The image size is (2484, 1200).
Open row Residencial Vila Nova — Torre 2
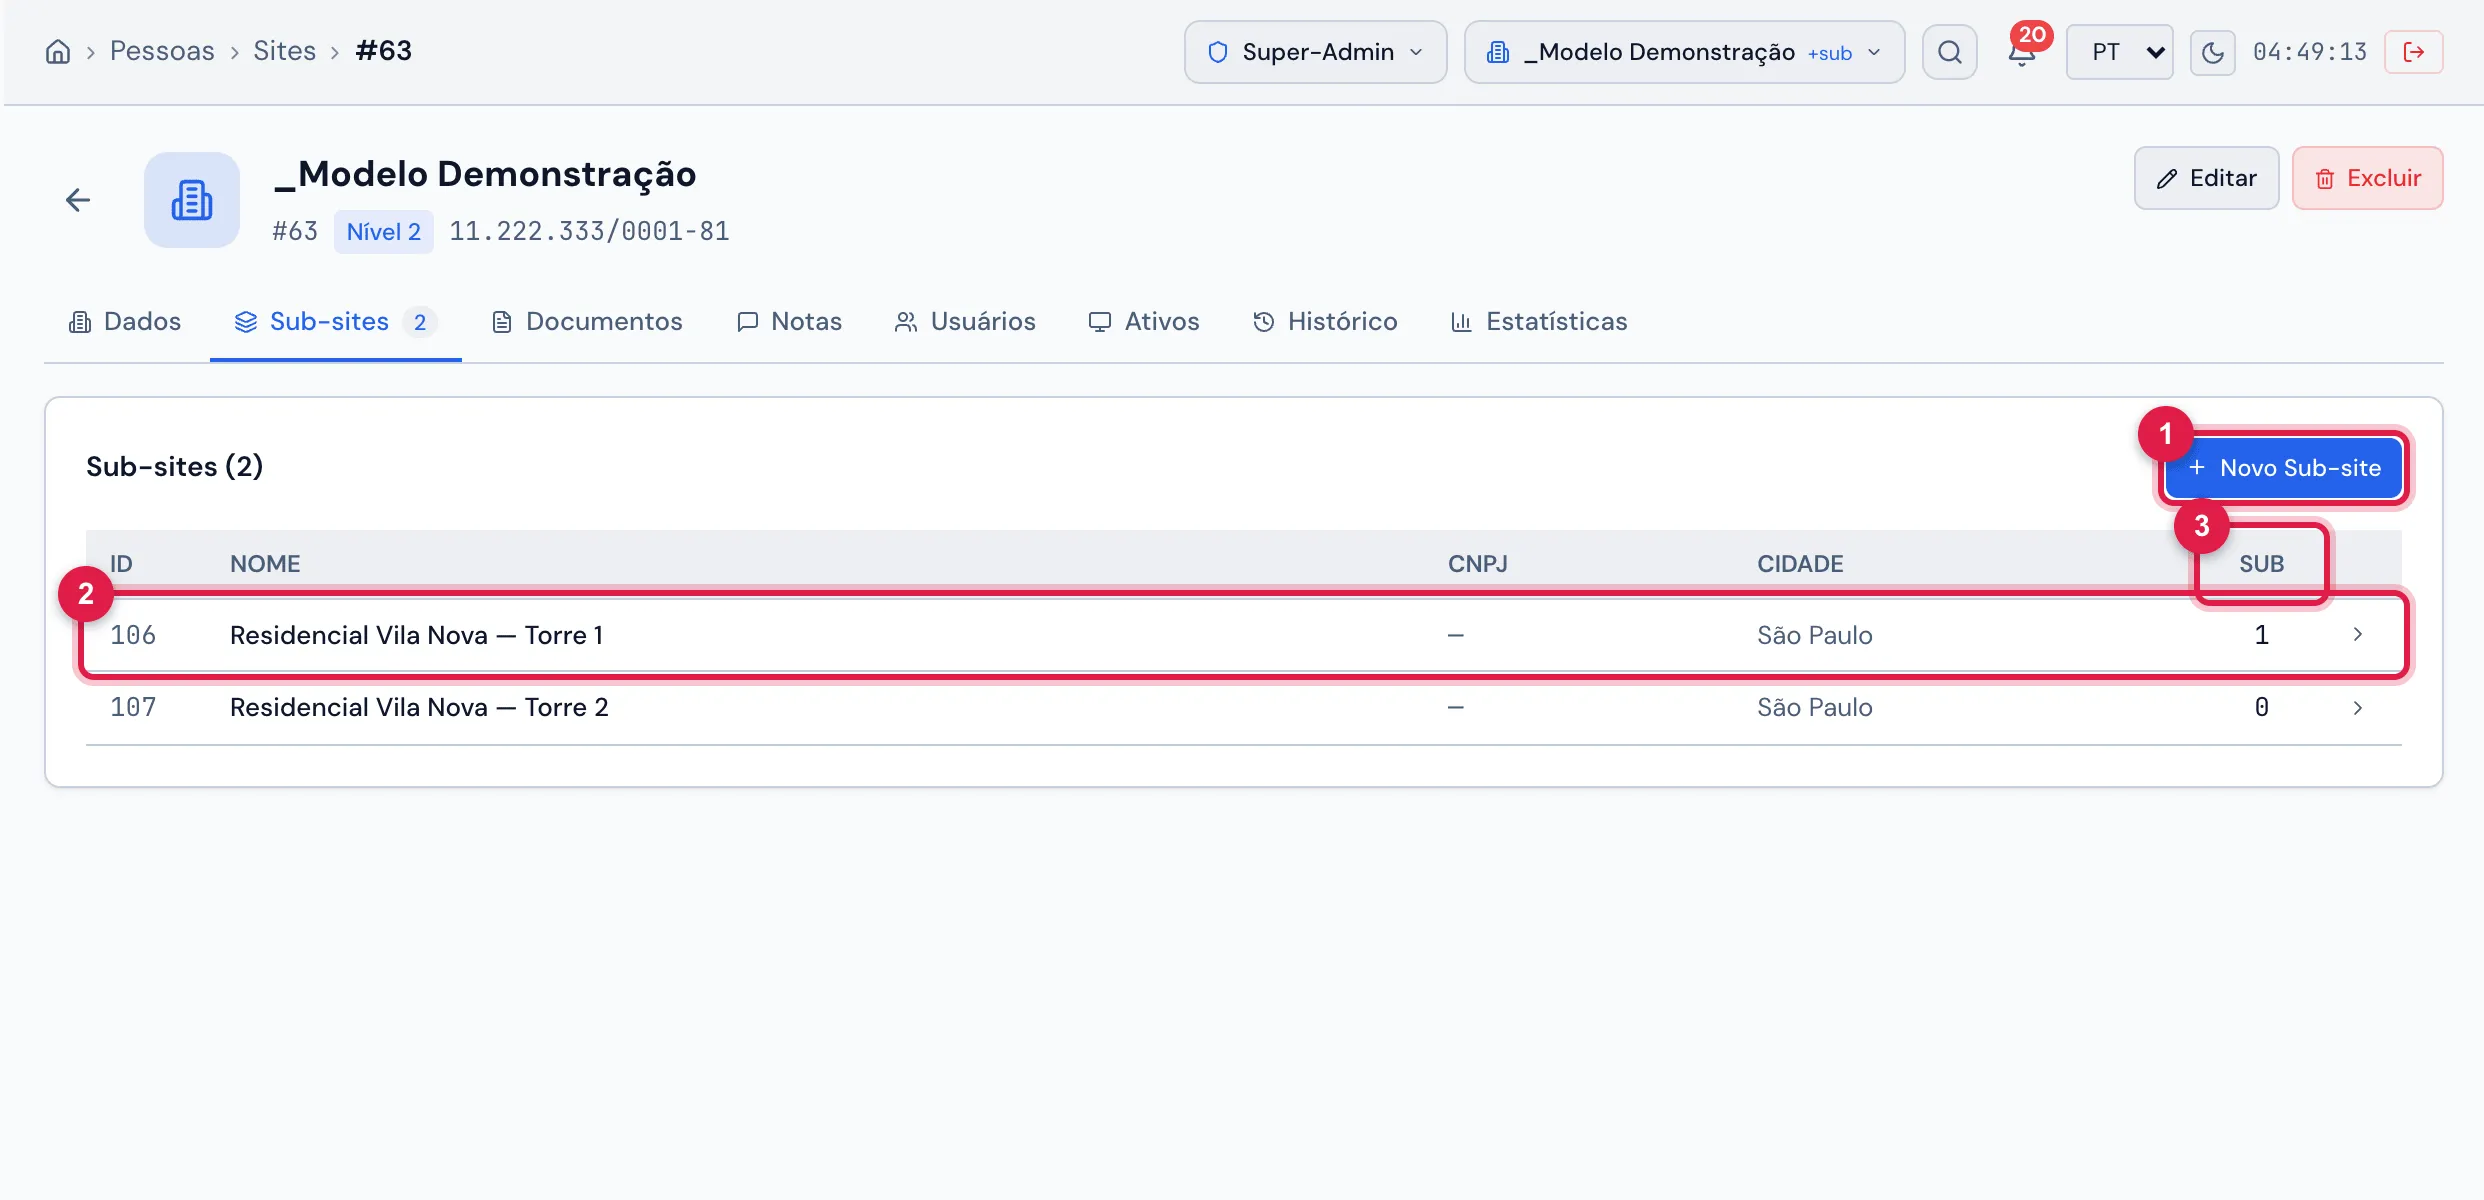point(1243,708)
